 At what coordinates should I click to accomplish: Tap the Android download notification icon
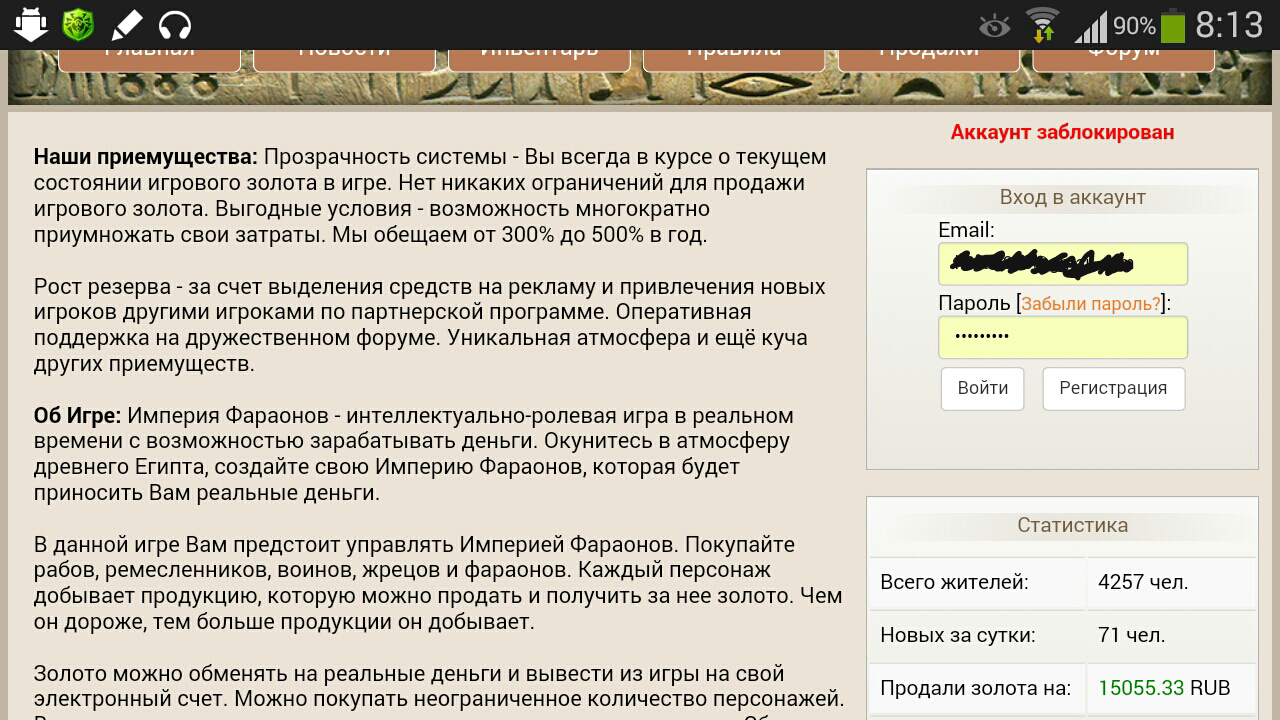[x=32, y=24]
